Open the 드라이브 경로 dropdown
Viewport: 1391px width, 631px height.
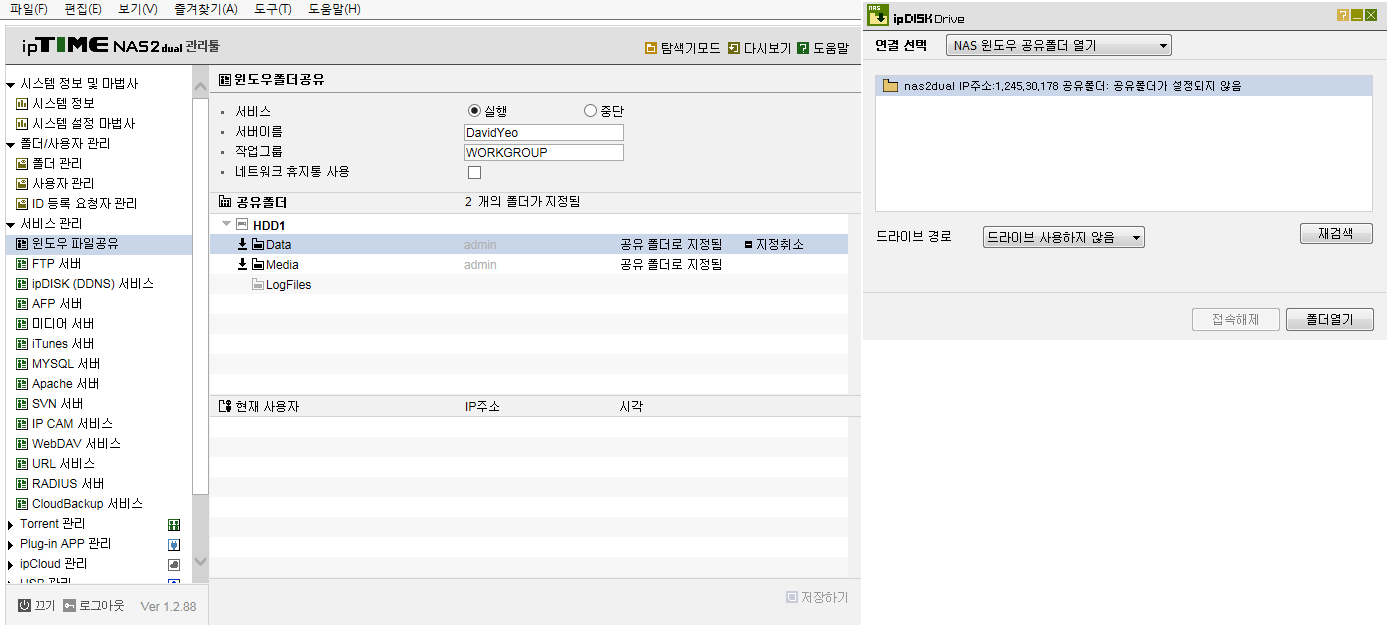(x=1063, y=238)
